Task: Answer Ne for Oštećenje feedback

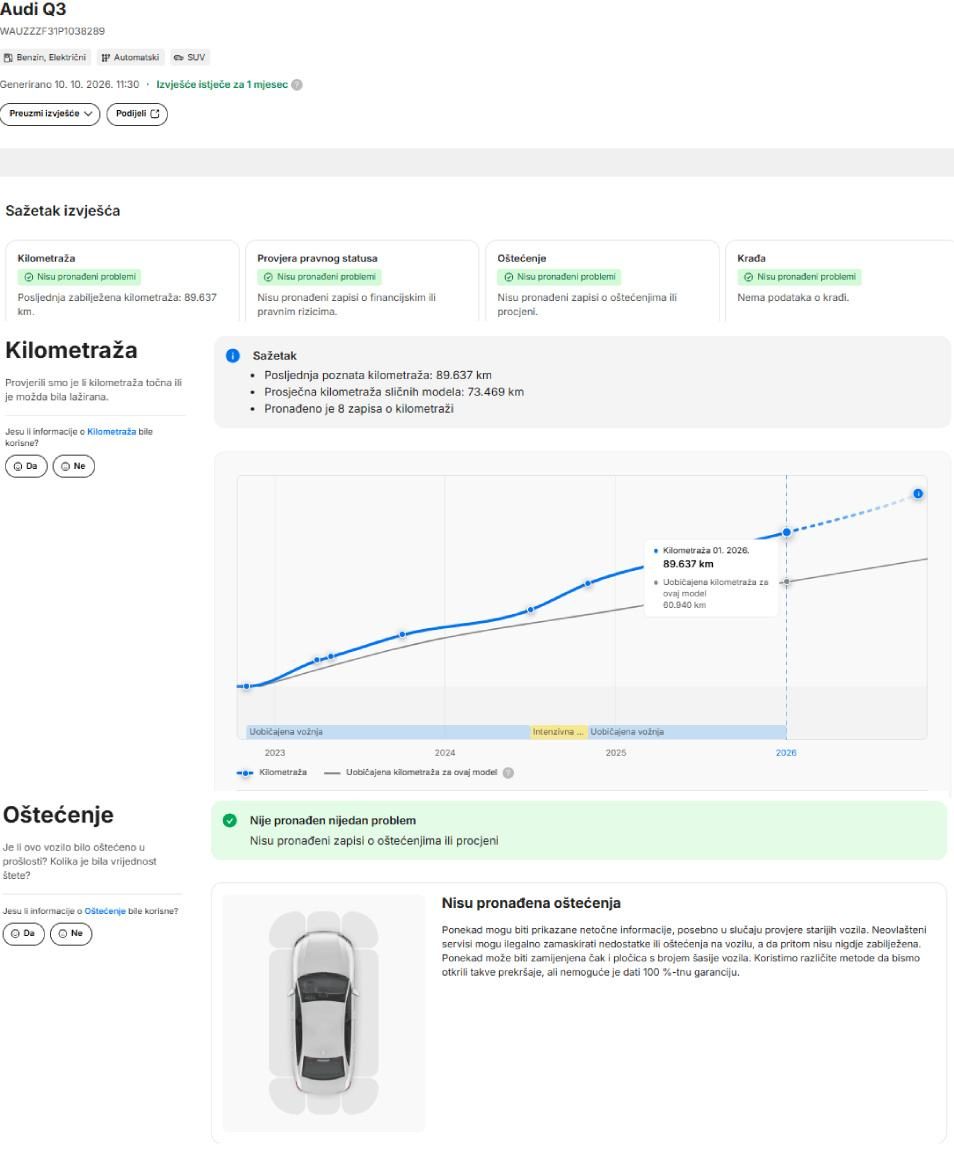Action: [71, 933]
